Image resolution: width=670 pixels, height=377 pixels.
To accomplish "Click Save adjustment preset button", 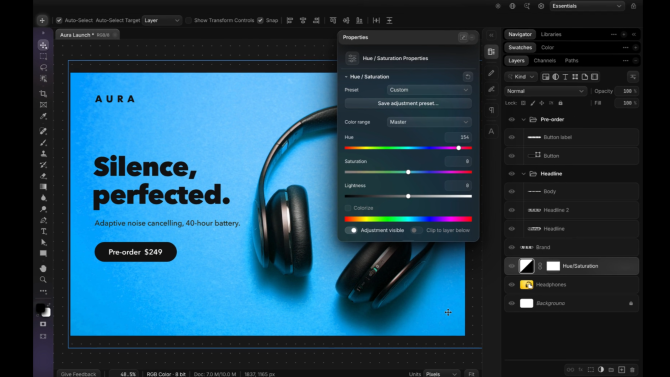I will tap(408, 103).
